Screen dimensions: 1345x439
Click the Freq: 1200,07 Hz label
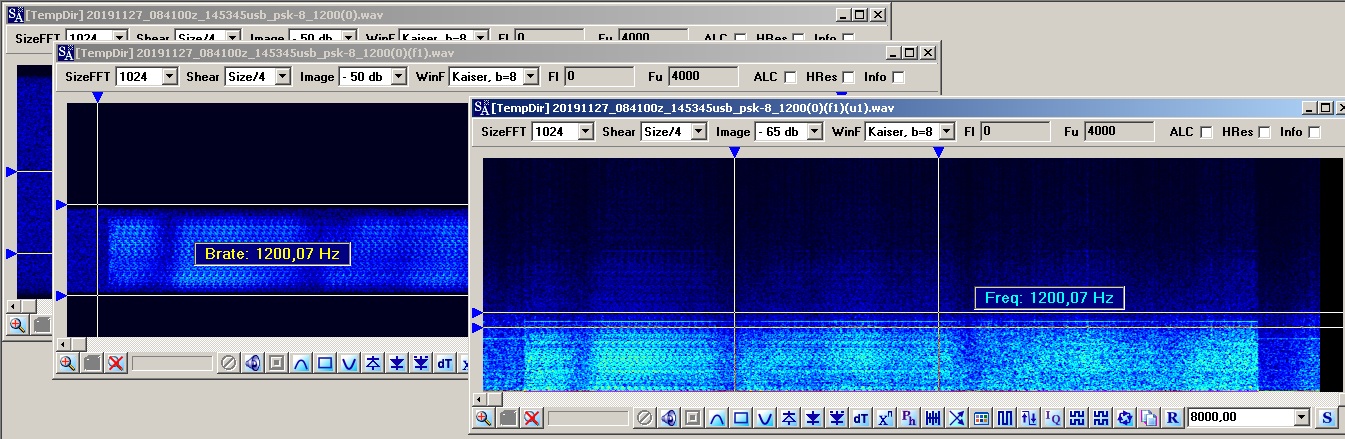[1049, 297]
